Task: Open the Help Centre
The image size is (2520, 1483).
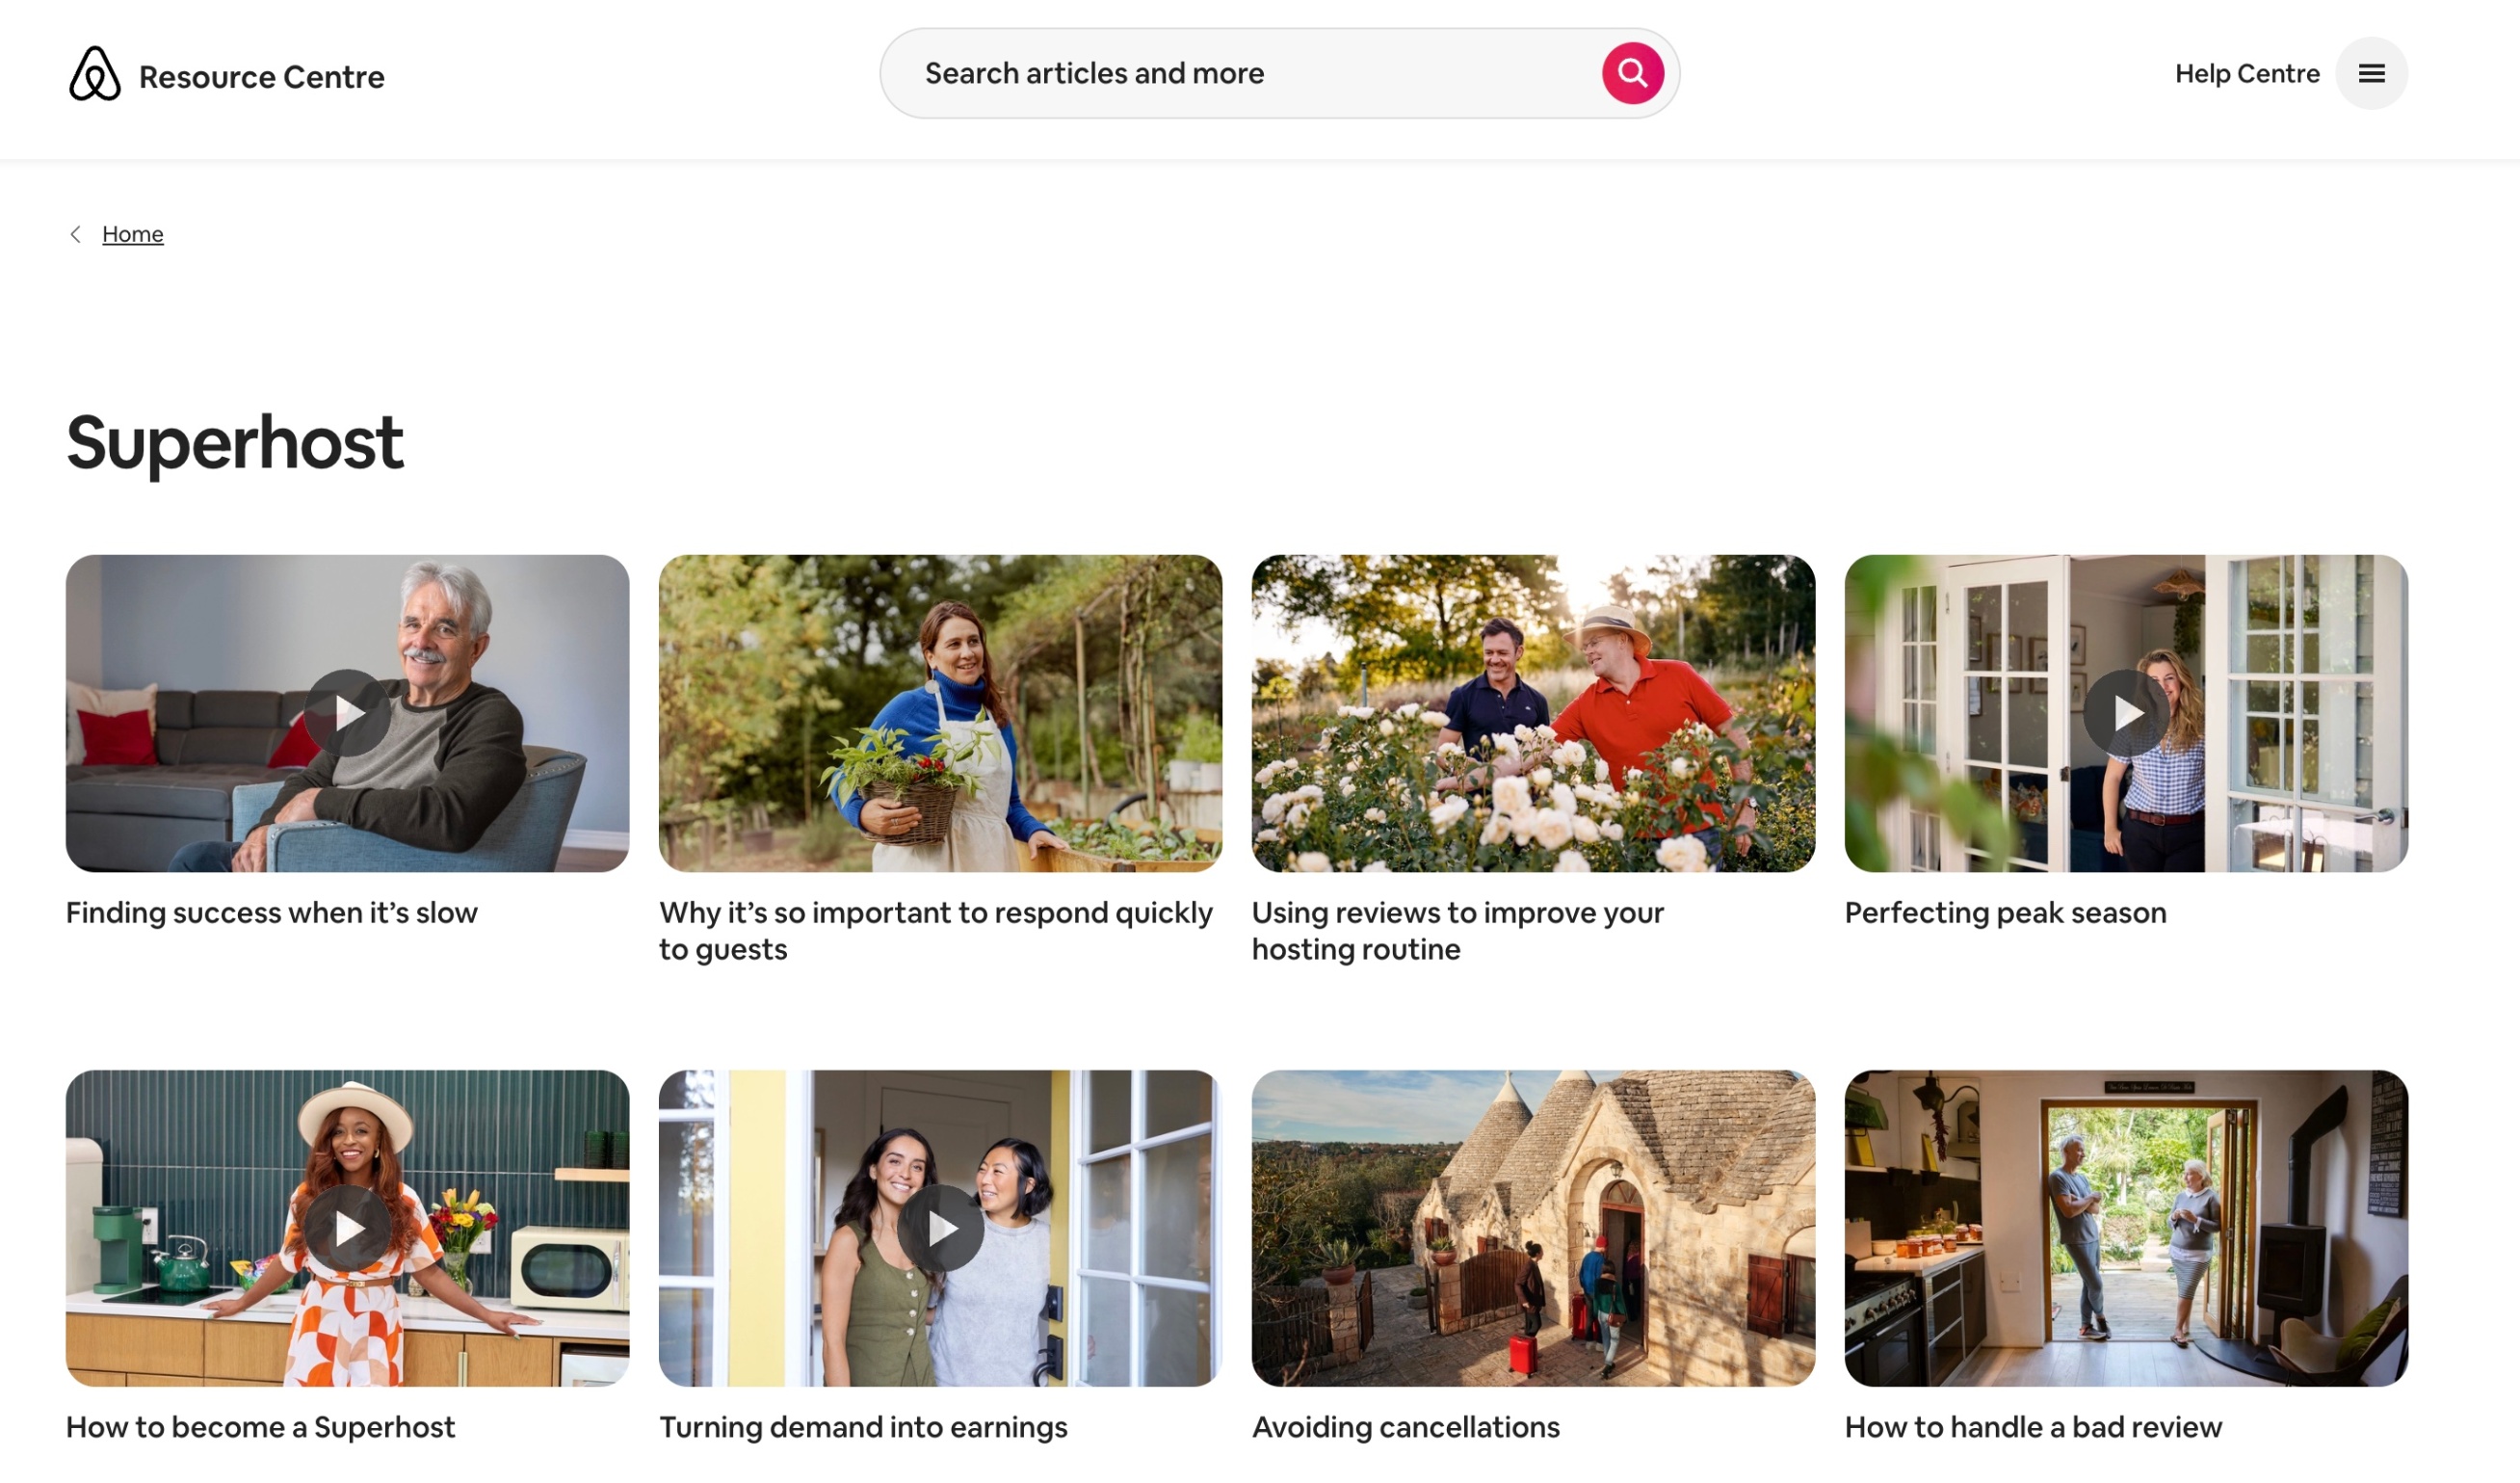Action: pyautogui.click(x=2247, y=73)
